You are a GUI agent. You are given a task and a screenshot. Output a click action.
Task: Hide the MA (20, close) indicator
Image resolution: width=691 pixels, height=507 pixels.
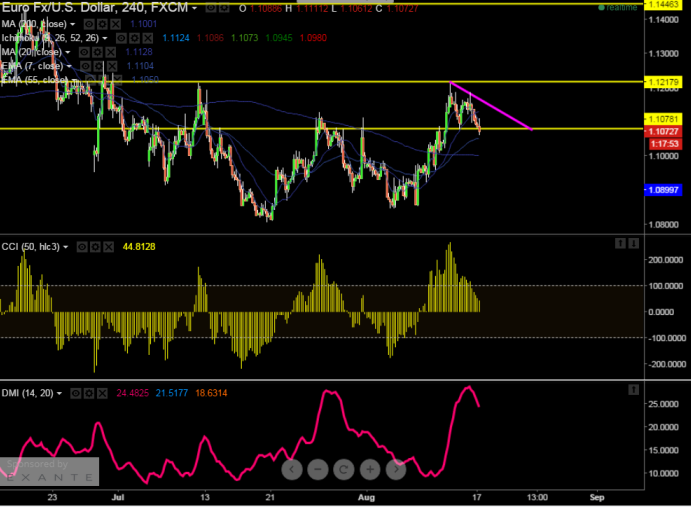84,52
